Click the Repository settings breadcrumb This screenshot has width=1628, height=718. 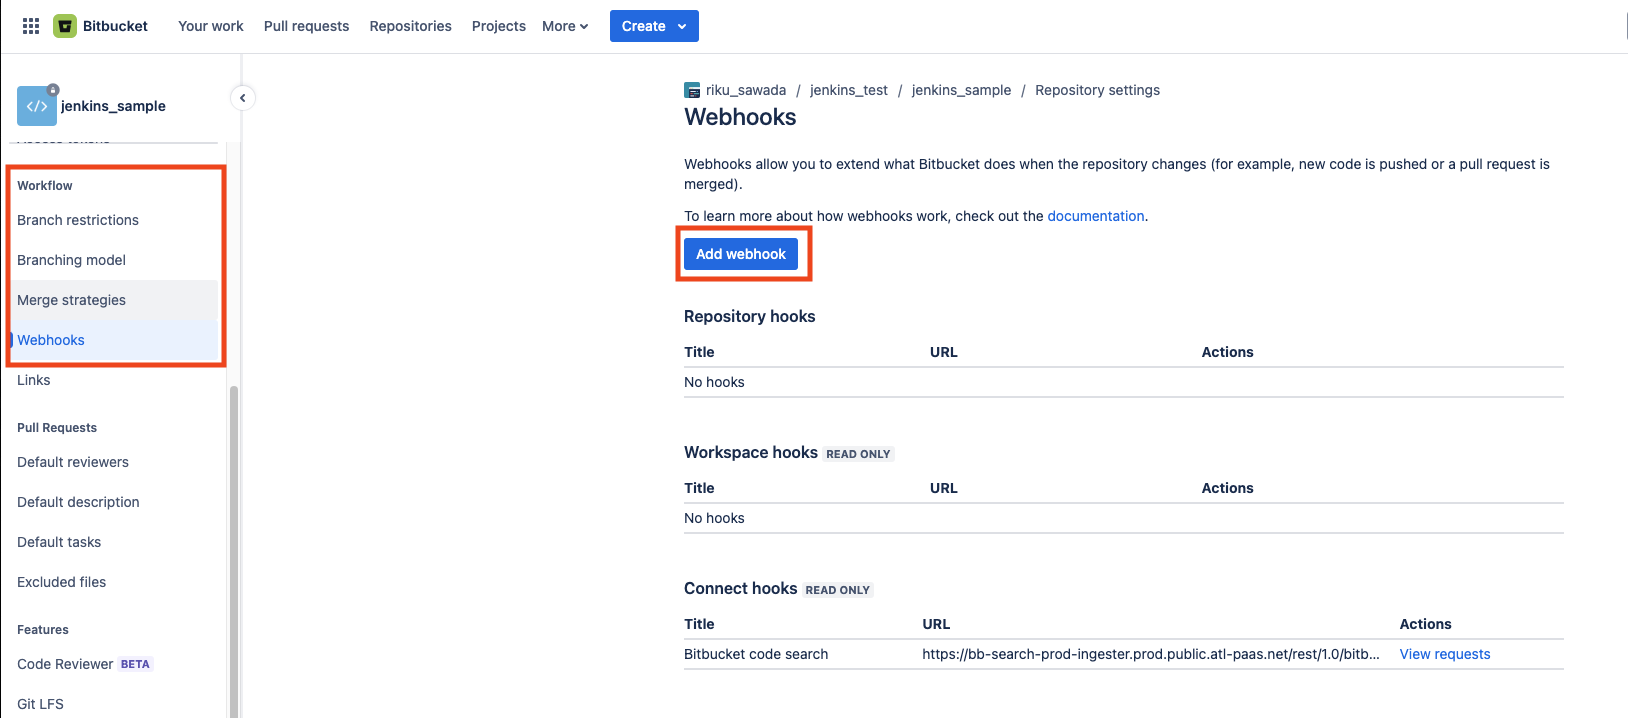[1098, 90]
